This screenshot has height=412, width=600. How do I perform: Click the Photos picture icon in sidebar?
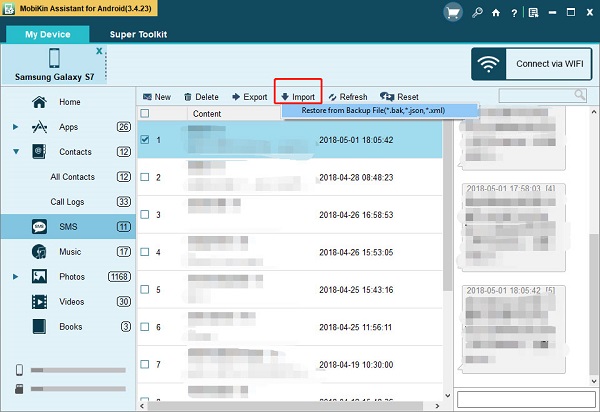tap(39, 277)
